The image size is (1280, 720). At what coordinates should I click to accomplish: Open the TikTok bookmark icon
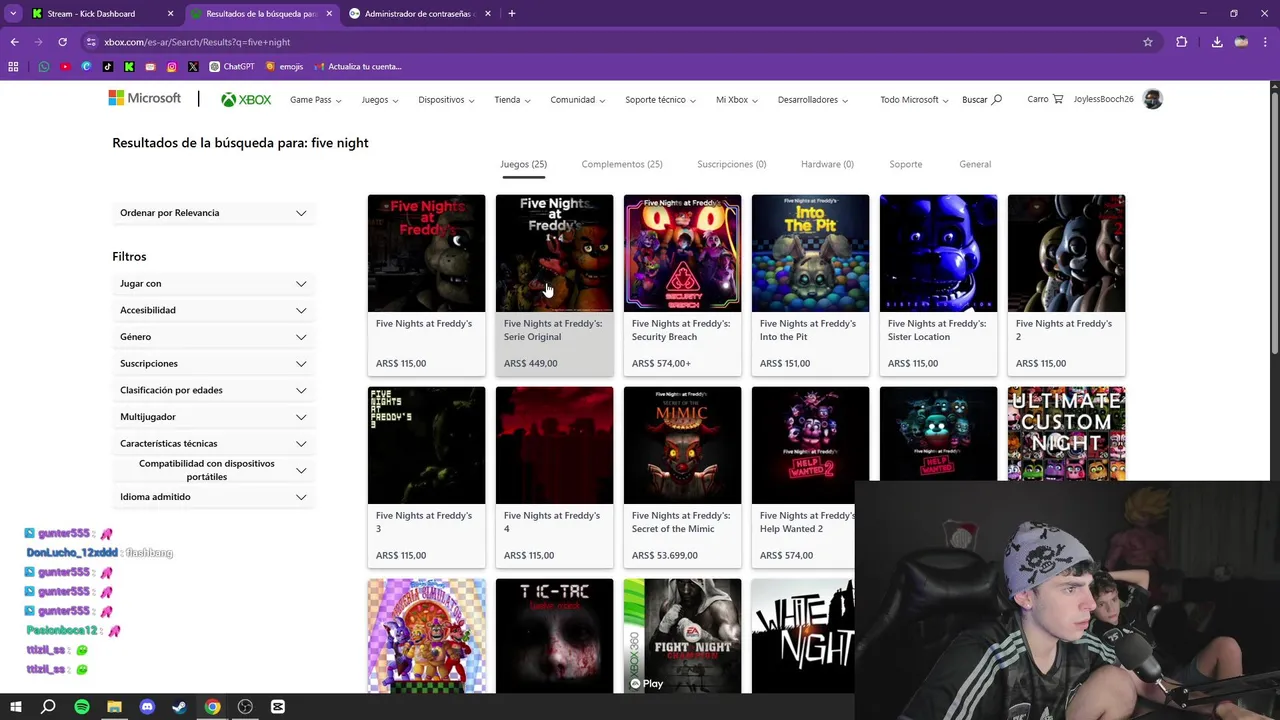[107, 67]
